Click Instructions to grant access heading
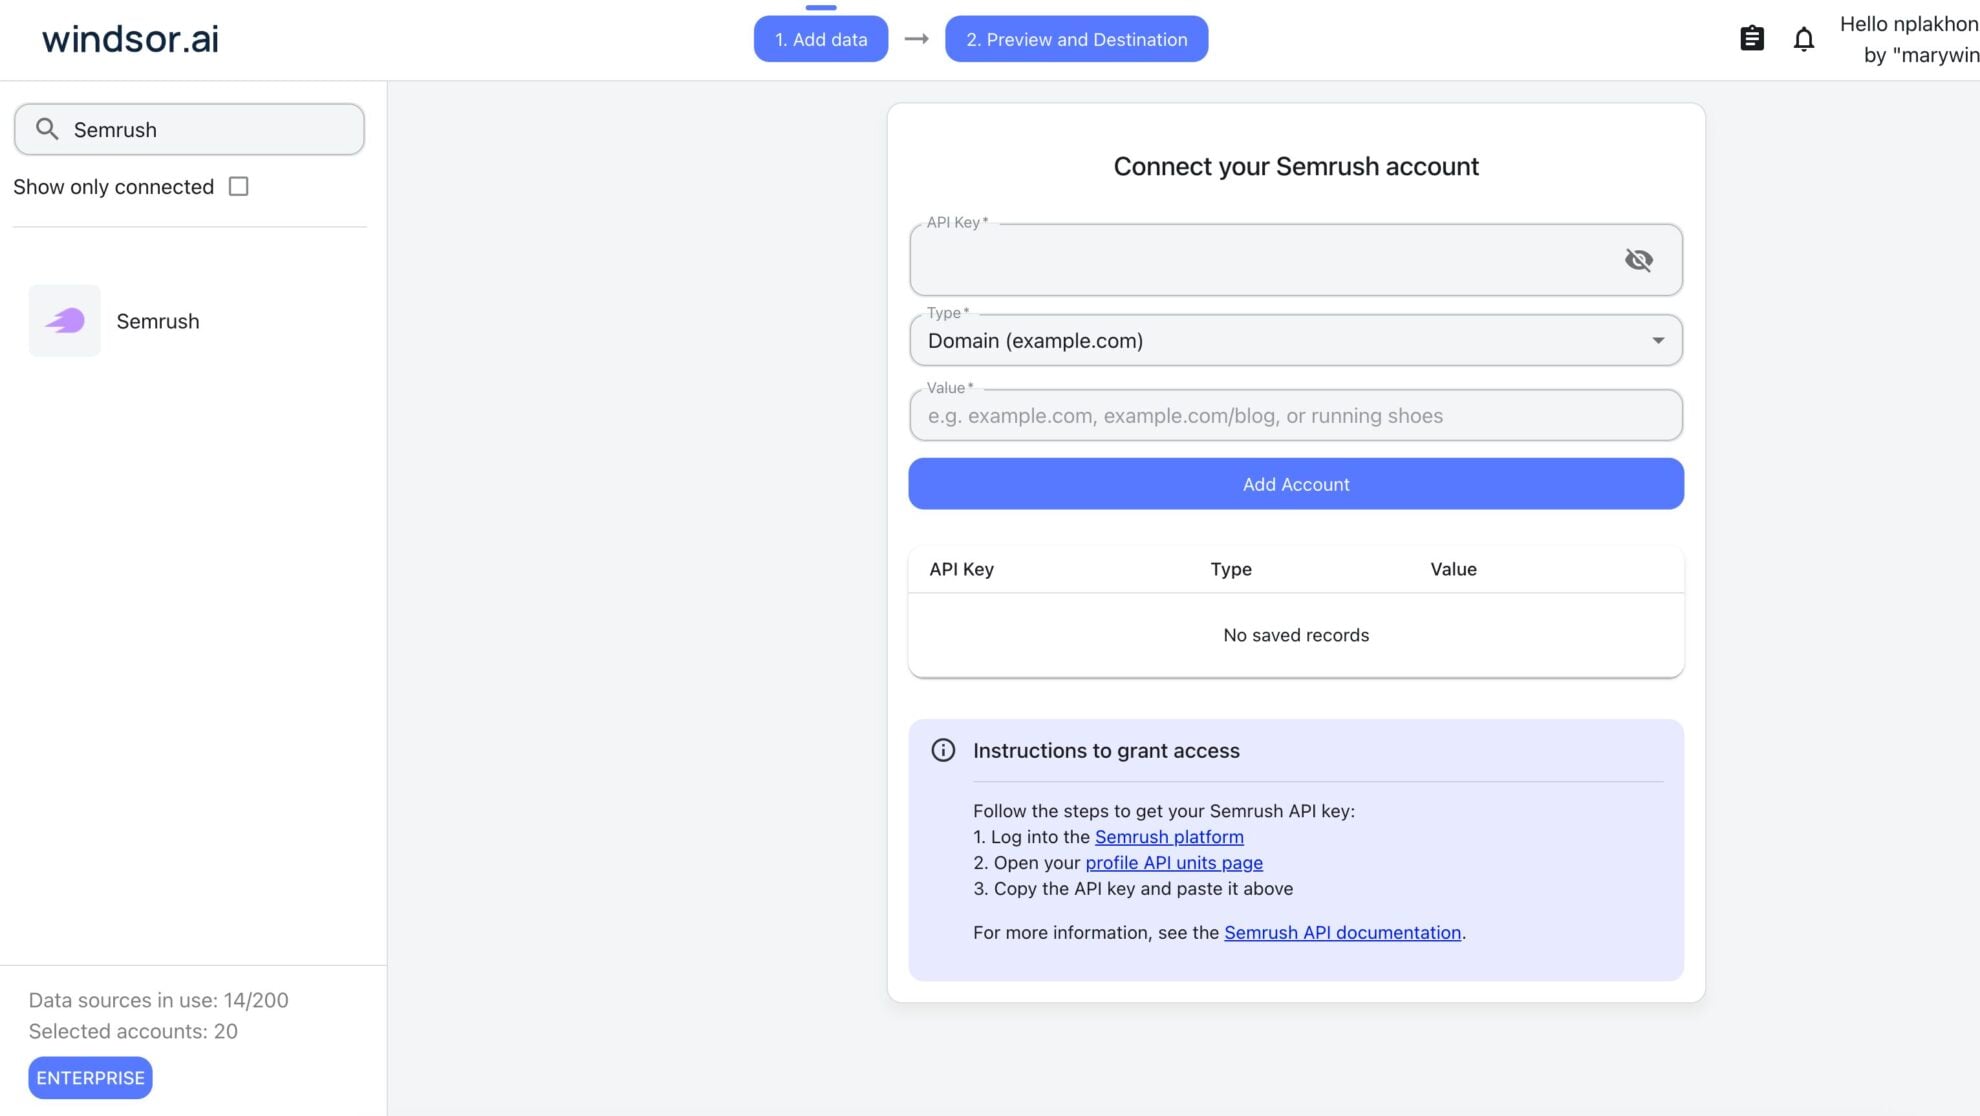The height and width of the screenshot is (1116, 1980). [x=1106, y=751]
